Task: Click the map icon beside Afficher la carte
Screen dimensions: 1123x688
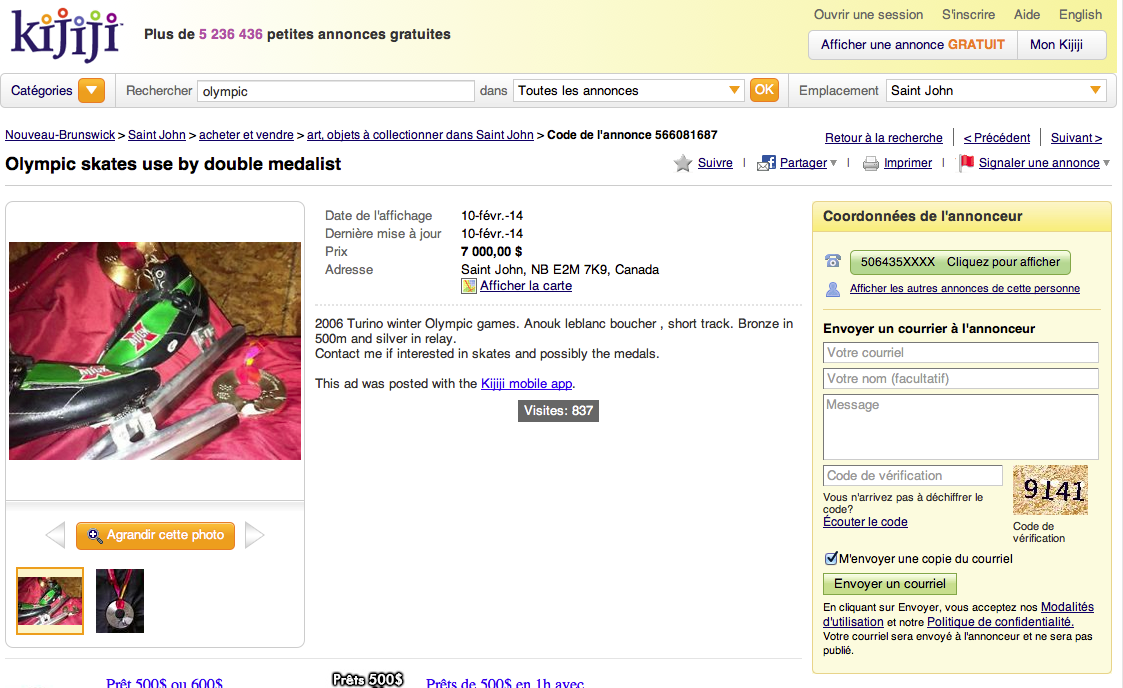Action: pyautogui.click(x=469, y=286)
